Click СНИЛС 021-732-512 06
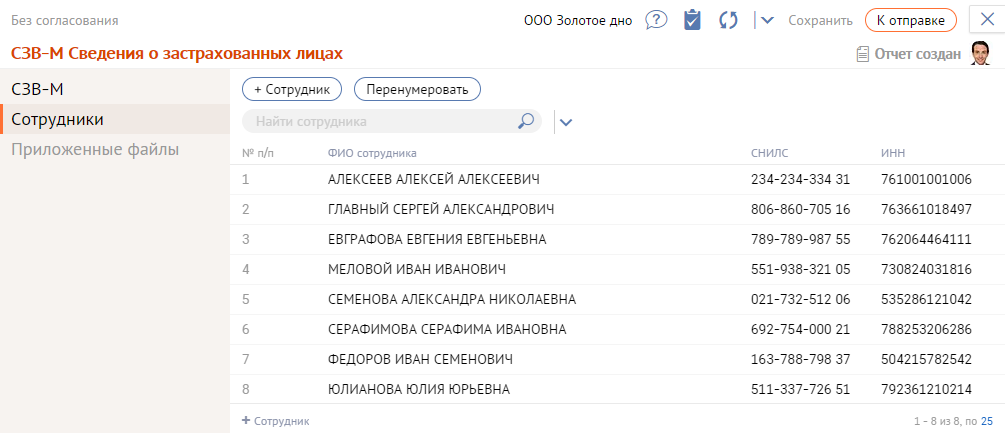 pyautogui.click(x=801, y=299)
